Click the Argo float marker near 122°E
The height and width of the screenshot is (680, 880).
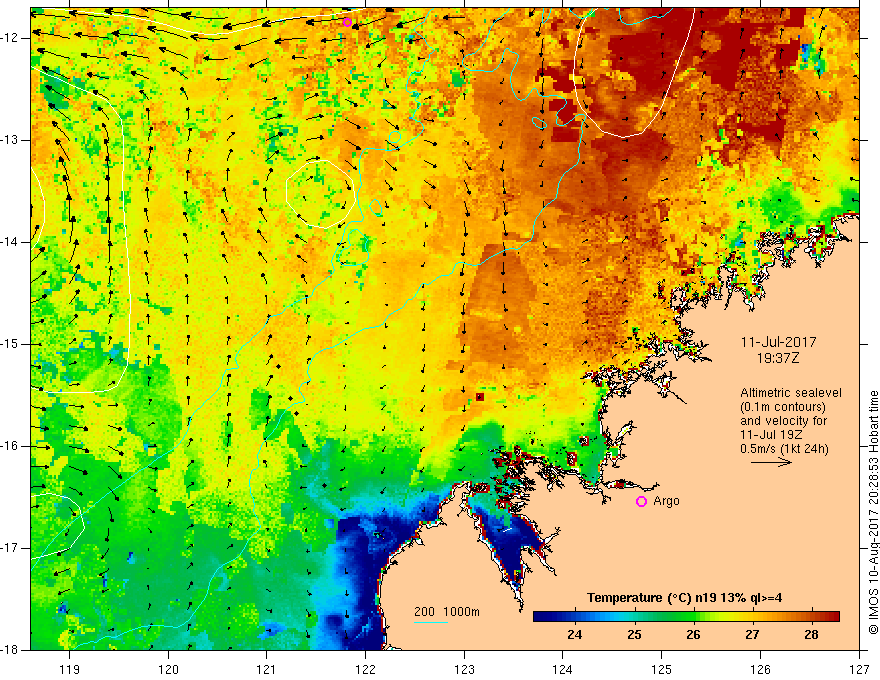[347, 22]
